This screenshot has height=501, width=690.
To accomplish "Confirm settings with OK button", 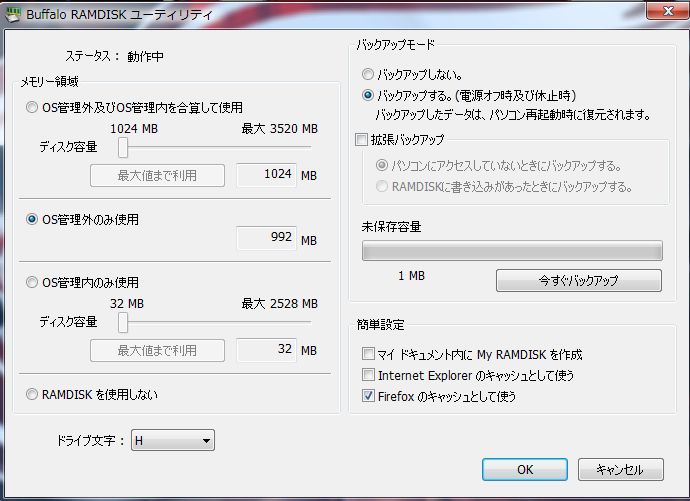I will tap(525, 469).
